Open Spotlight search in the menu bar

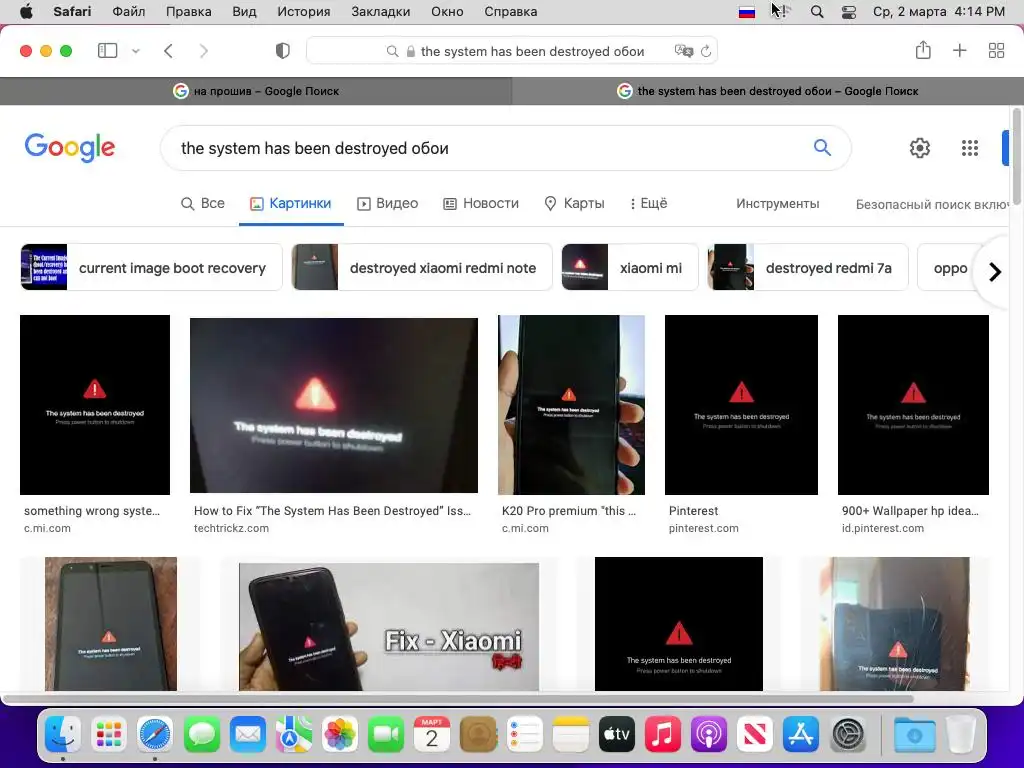817,12
